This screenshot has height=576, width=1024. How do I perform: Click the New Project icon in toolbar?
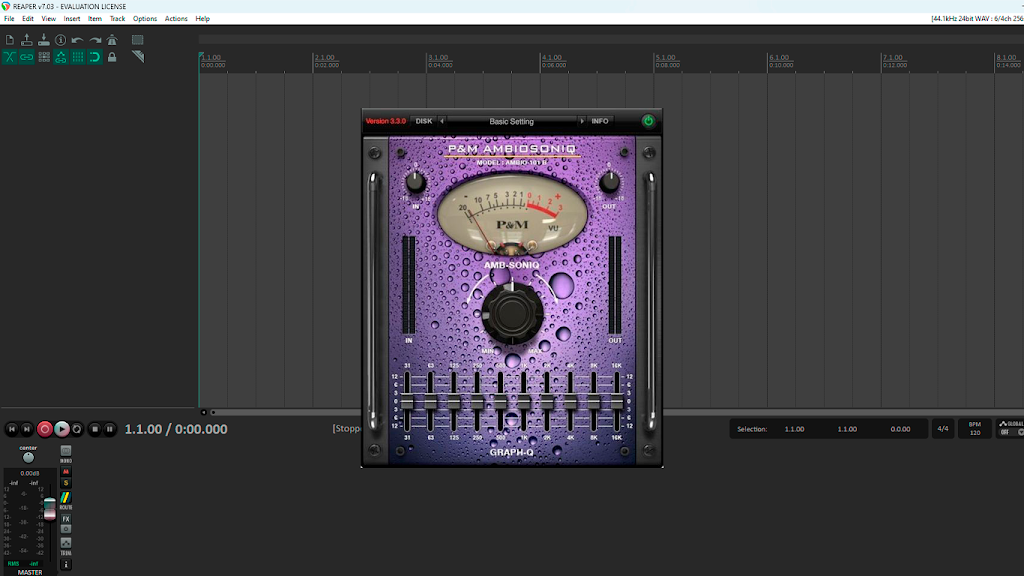[x=10, y=40]
